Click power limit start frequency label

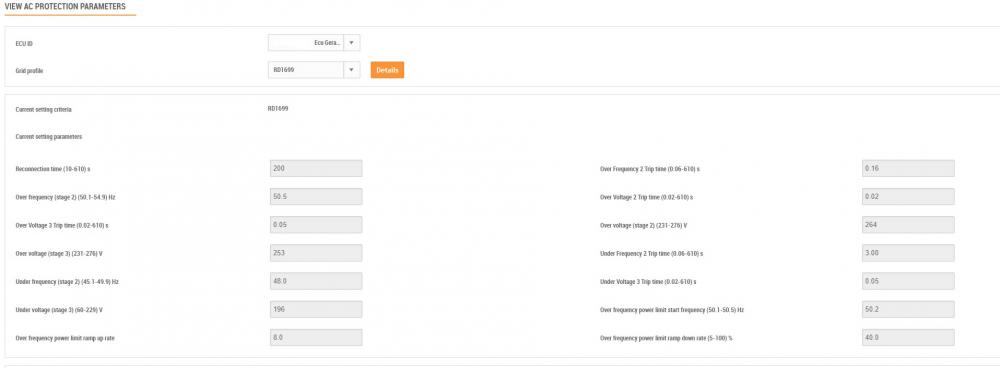[672, 309]
